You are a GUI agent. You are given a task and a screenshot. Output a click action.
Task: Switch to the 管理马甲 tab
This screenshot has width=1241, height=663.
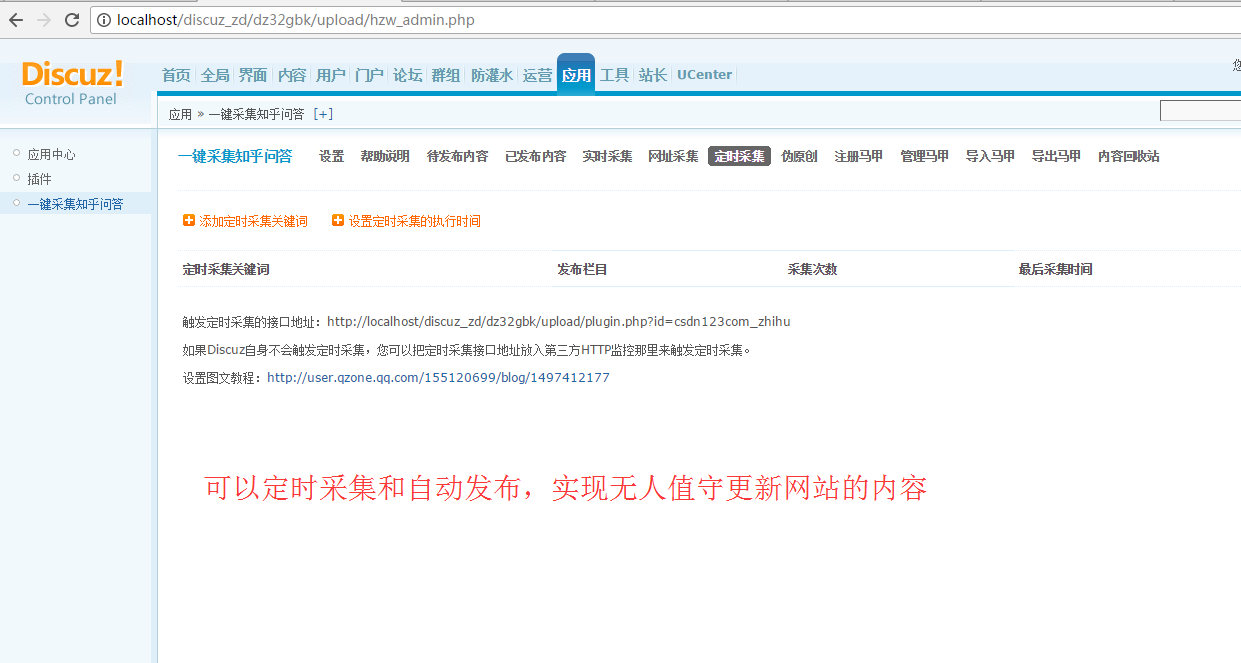tap(924, 156)
